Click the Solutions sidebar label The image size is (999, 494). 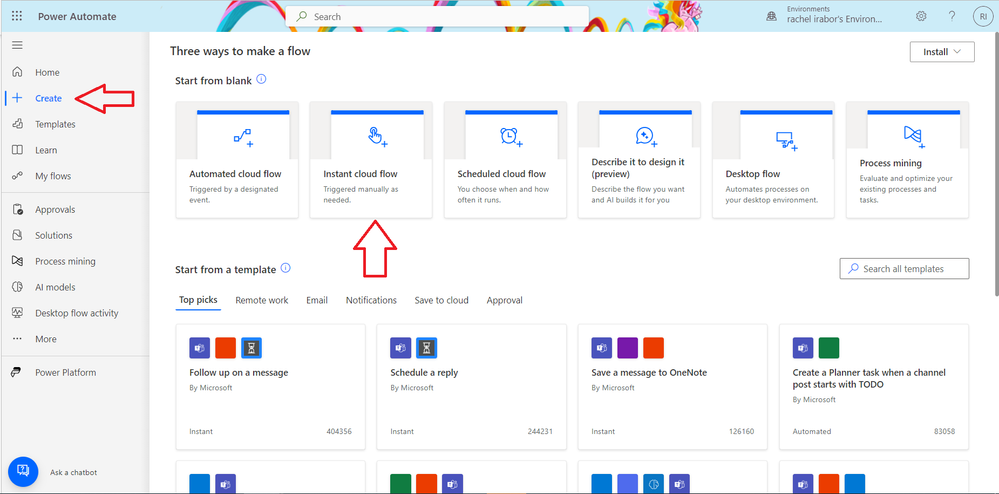[x=54, y=235]
